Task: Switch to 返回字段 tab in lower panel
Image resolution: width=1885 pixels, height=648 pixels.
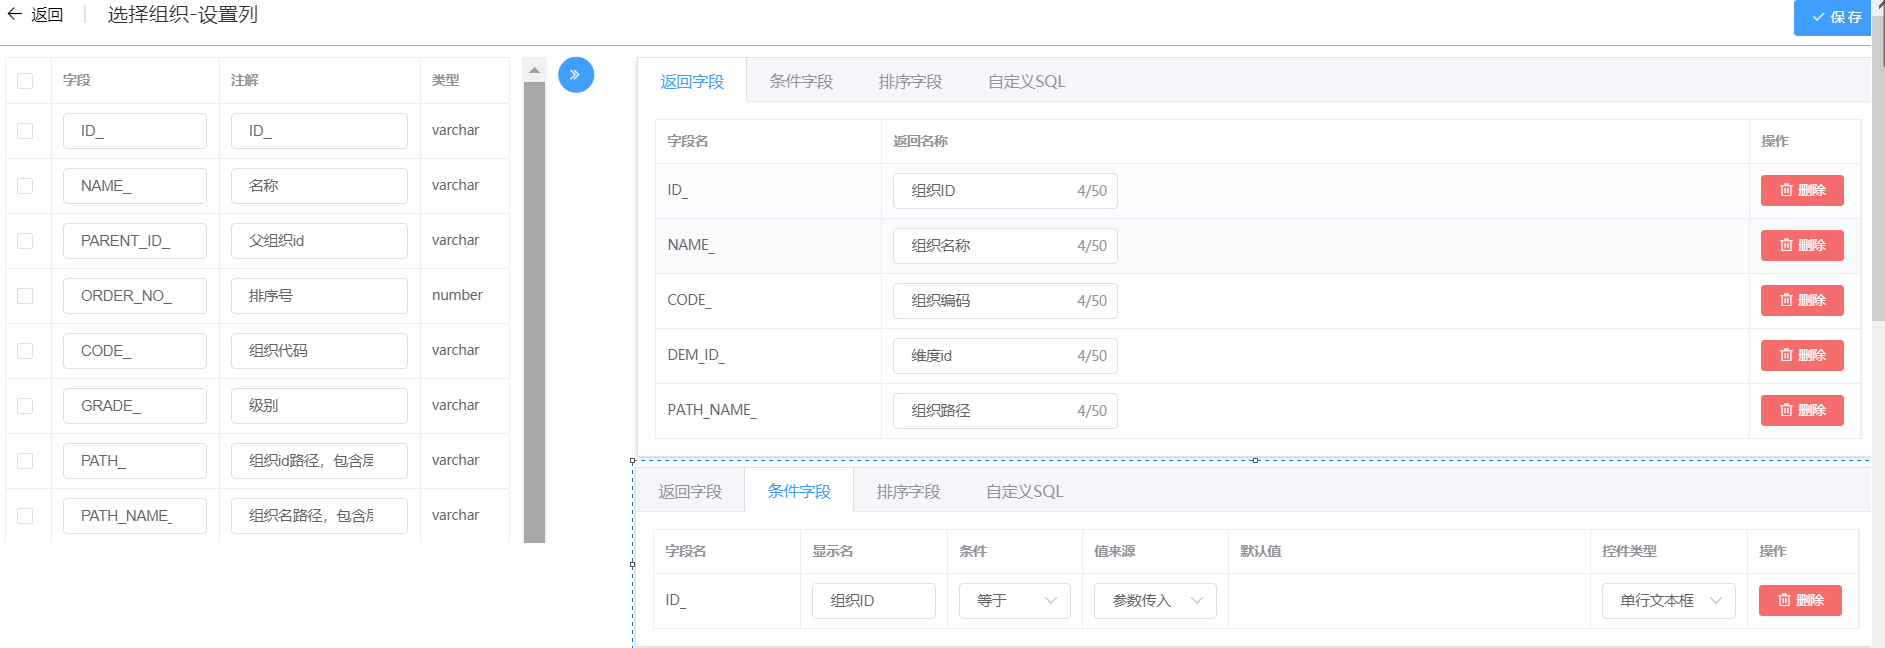Action: 690,492
